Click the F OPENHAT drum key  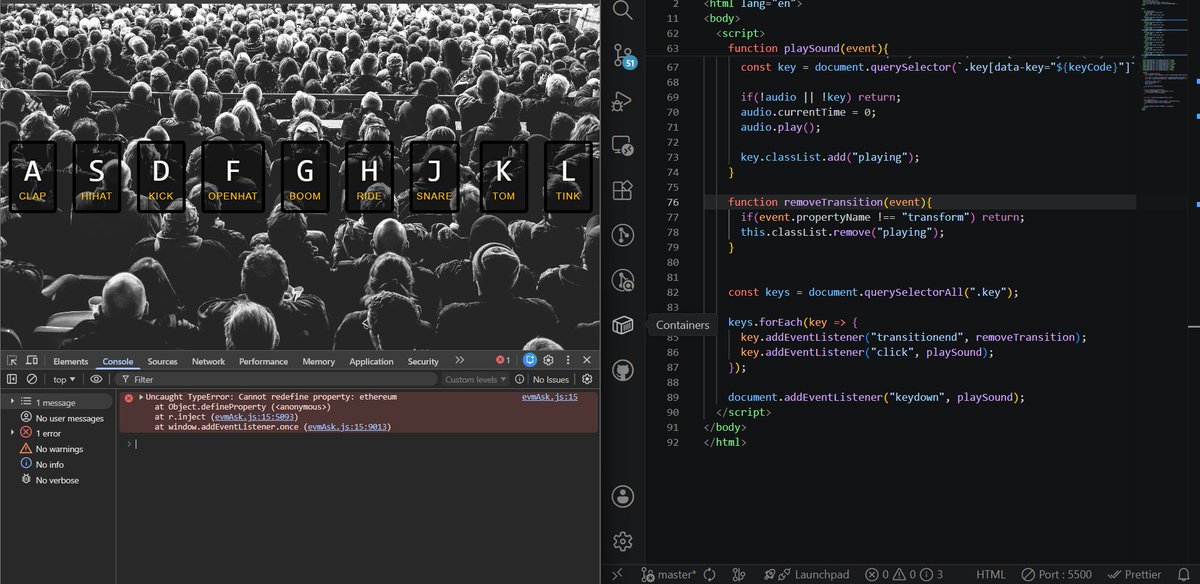pyautogui.click(x=232, y=177)
